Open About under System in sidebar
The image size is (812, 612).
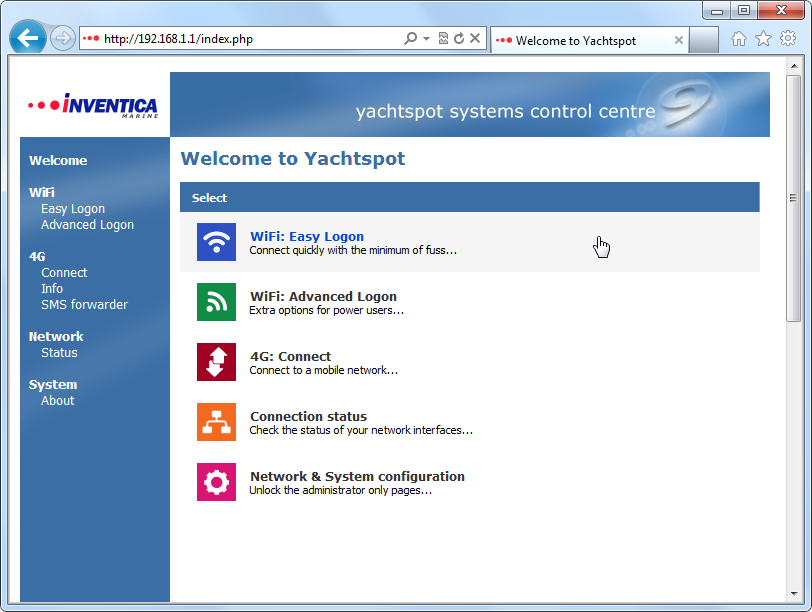[57, 401]
